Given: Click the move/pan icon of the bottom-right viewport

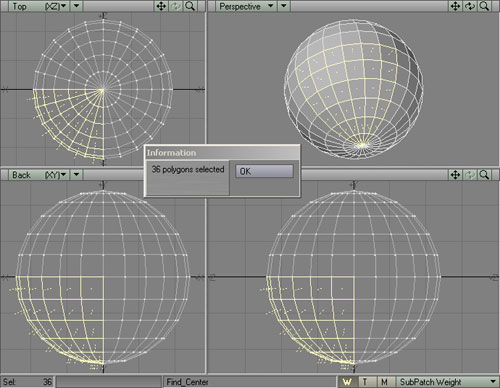Looking at the screenshot, I should (455, 175).
